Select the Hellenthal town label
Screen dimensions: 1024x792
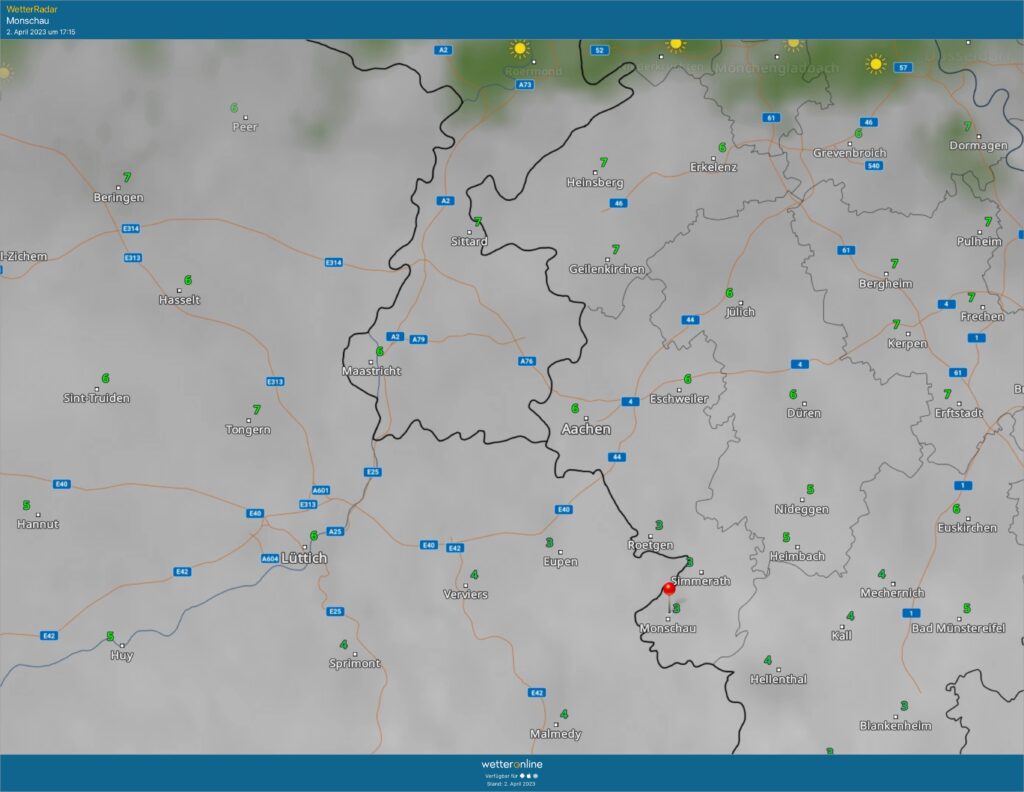778,679
